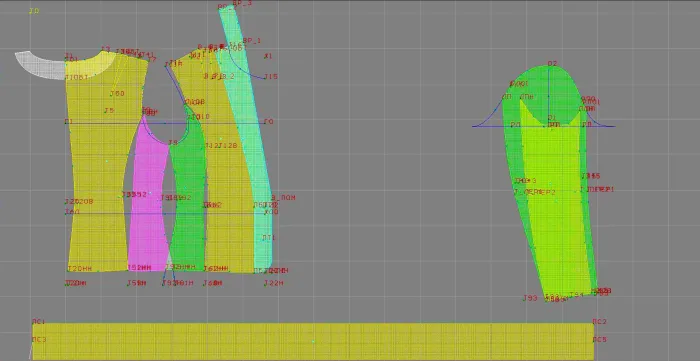Select the X1 point label

pos(268,56)
